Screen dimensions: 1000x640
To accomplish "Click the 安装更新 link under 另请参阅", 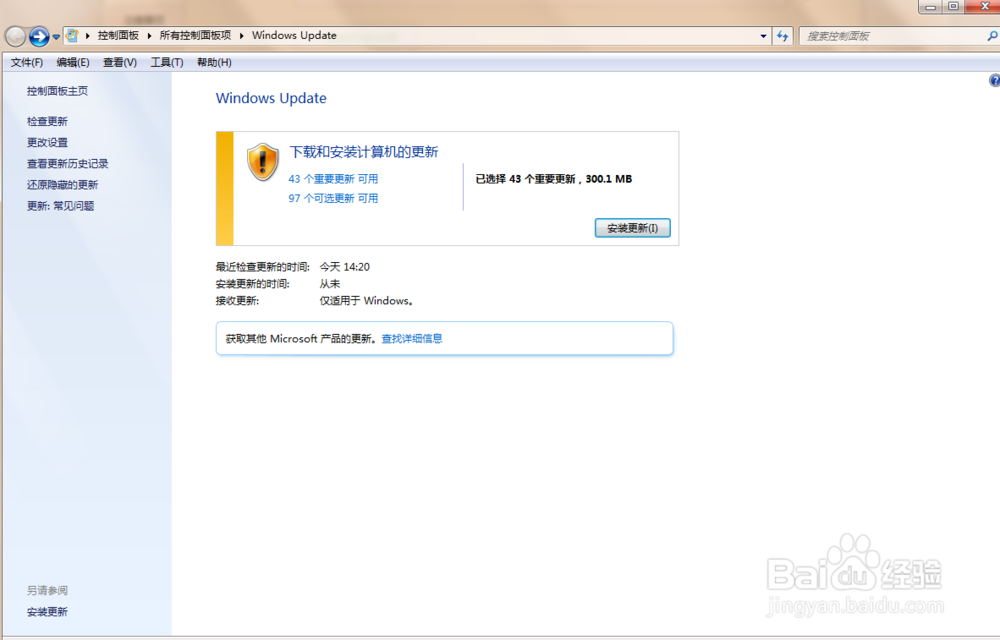I will click(47, 612).
